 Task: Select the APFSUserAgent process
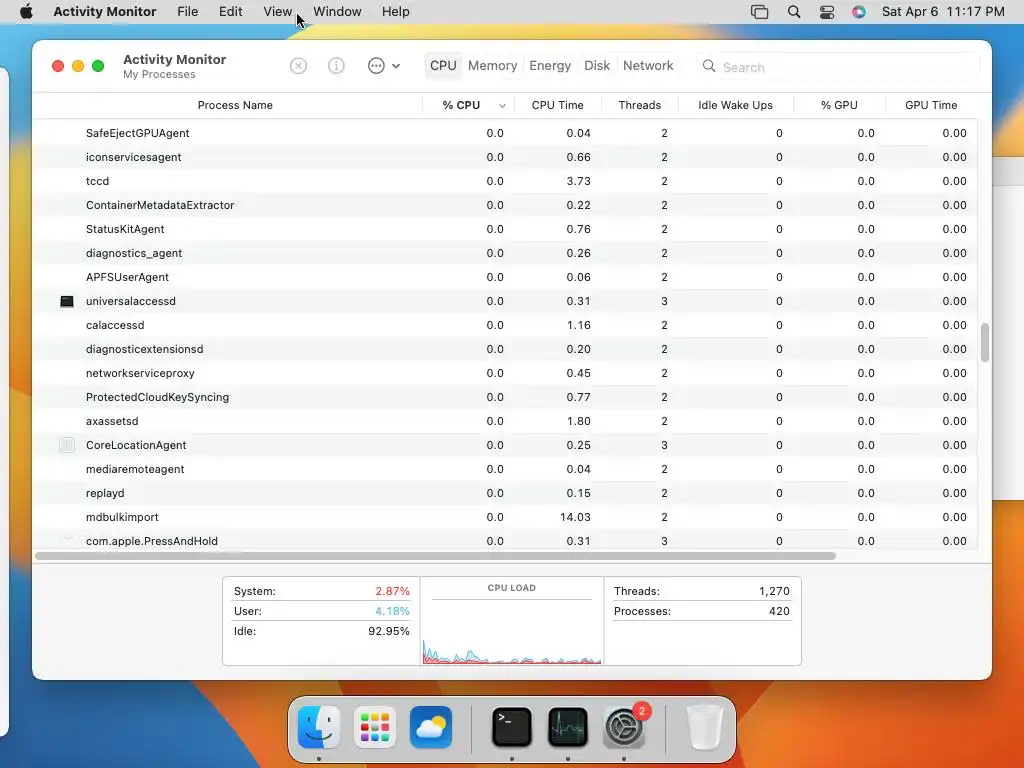click(x=505, y=277)
